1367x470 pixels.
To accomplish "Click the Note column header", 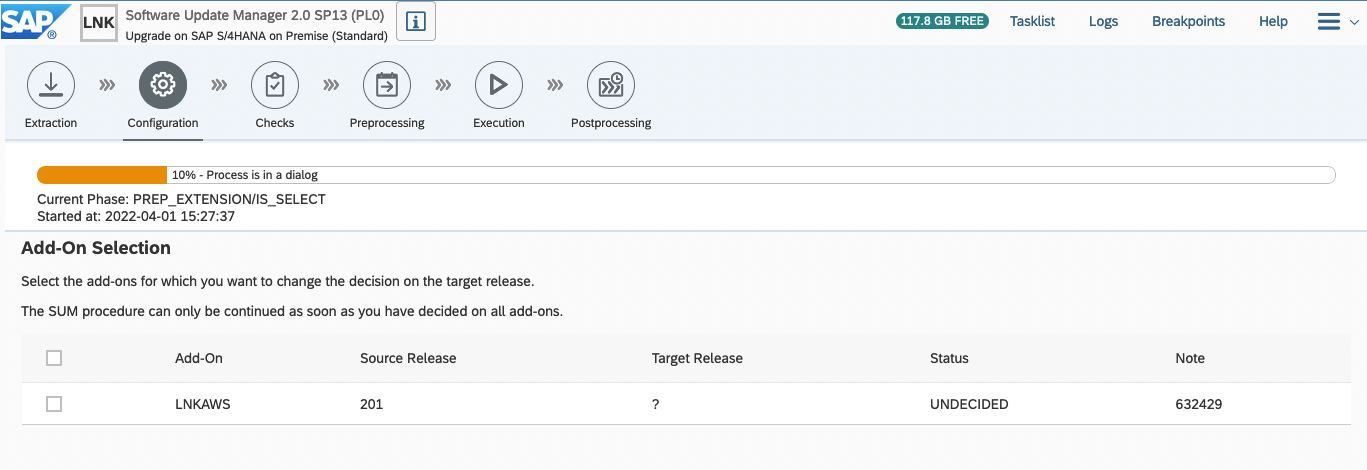I will (x=1190, y=358).
